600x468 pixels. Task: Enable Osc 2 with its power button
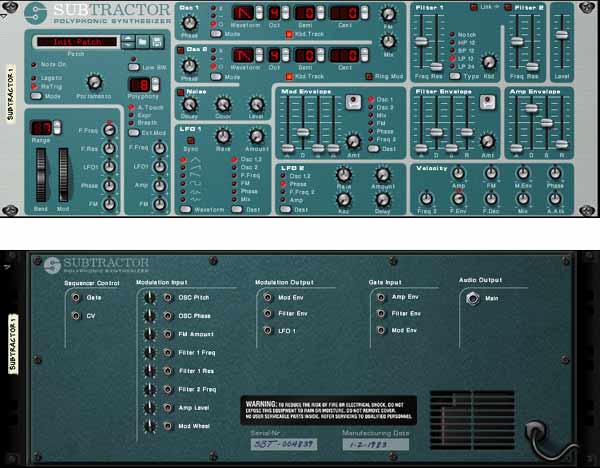pyautogui.click(x=181, y=50)
